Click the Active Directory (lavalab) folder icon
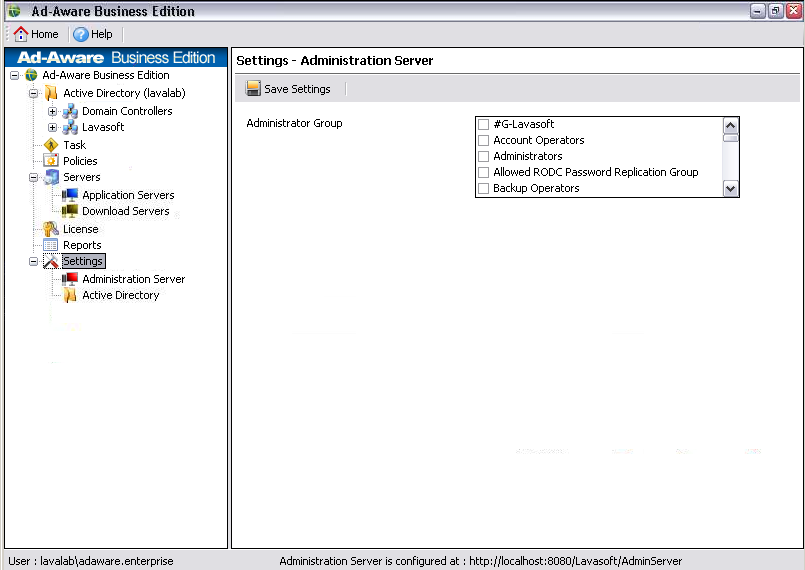 [x=51, y=93]
